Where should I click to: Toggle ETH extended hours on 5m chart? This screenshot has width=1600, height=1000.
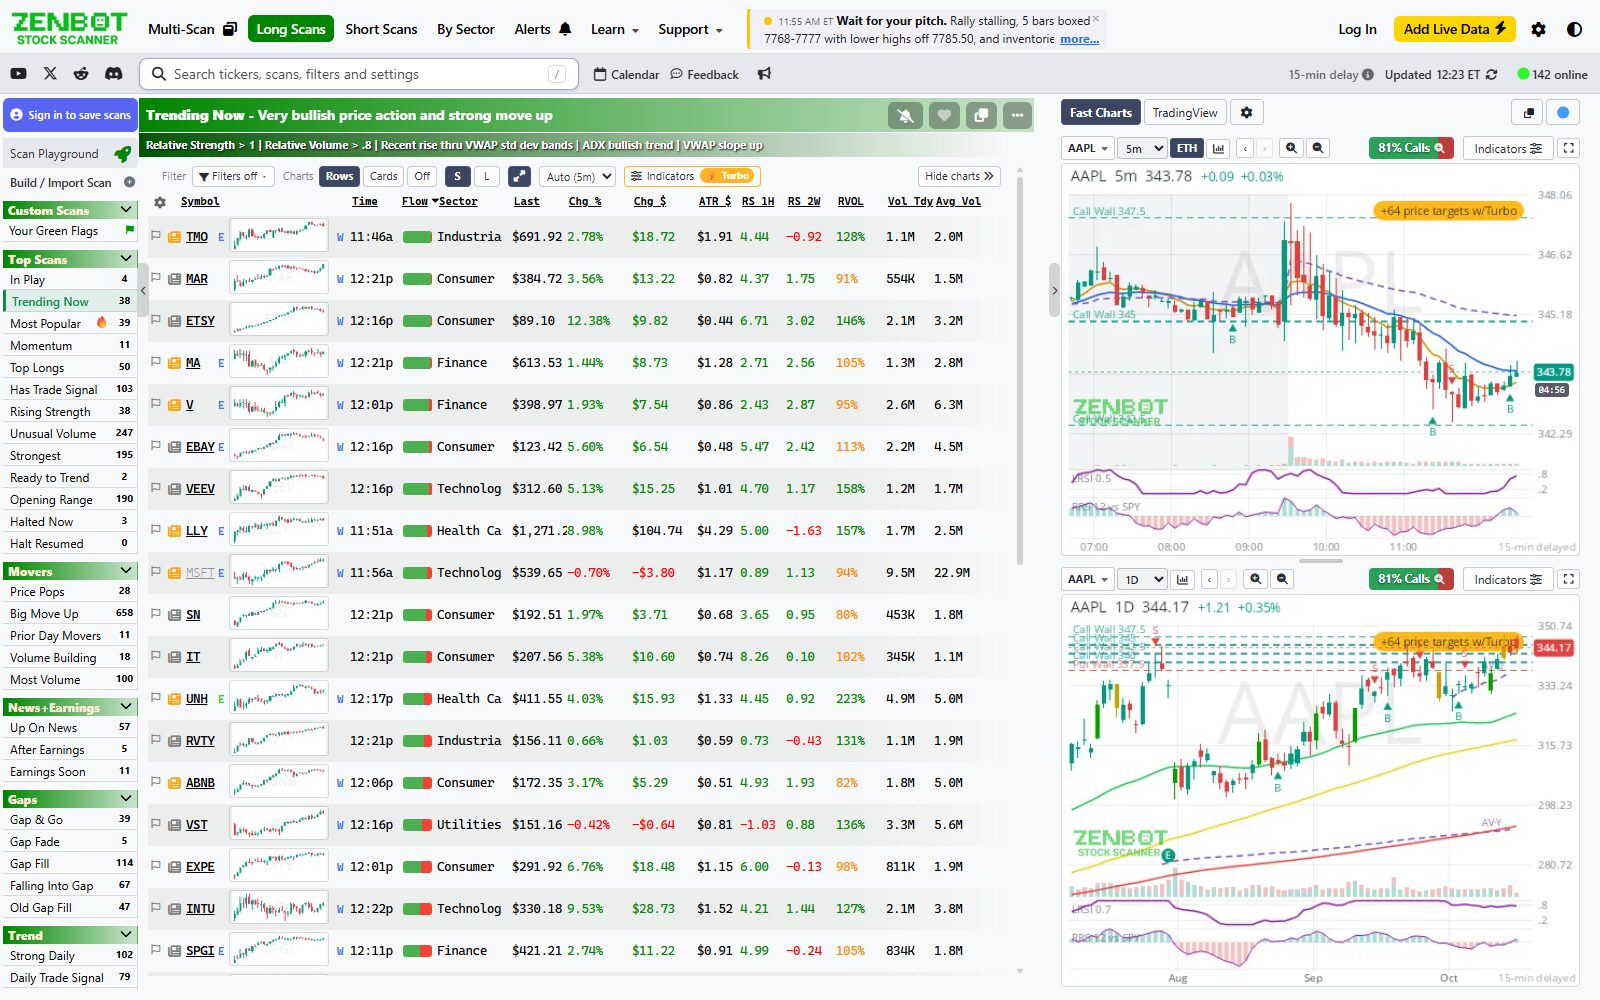pos(1186,148)
